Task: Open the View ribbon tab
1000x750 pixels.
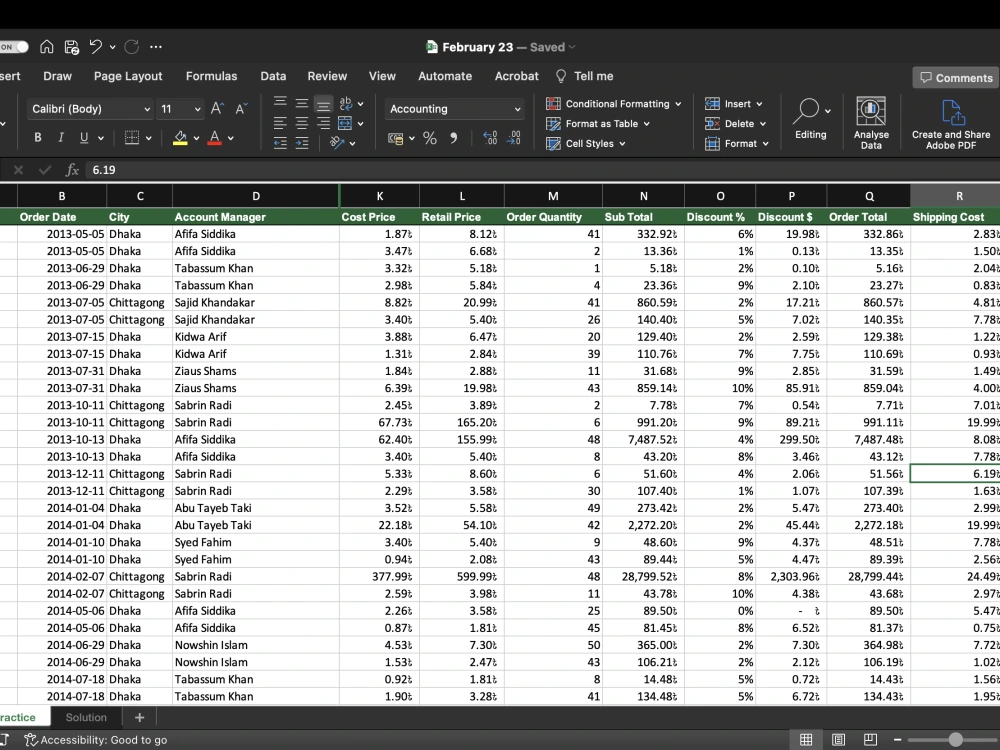Action: tap(382, 76)
